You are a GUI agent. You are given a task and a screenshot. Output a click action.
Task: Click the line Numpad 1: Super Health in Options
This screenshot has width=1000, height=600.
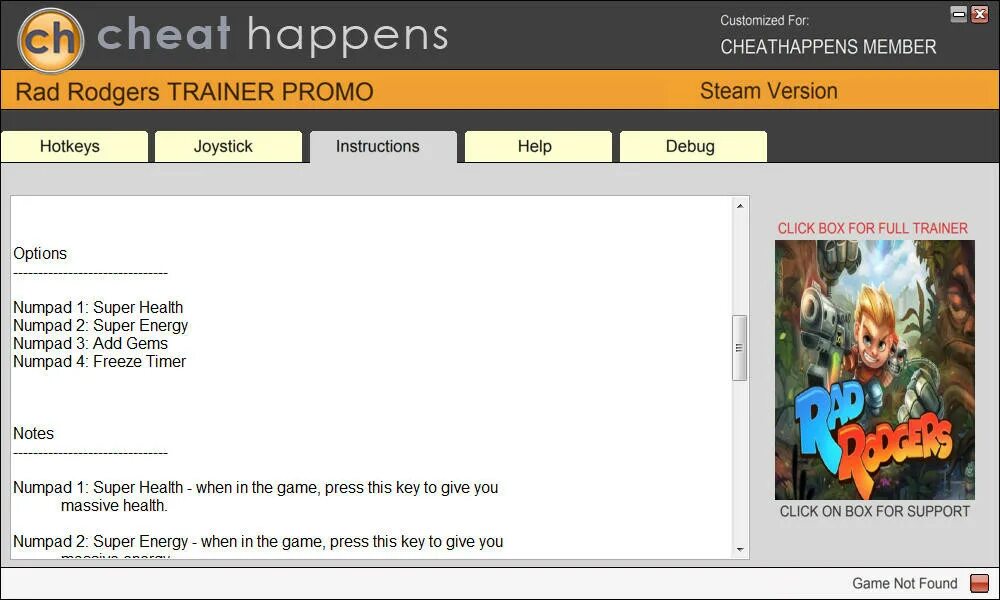click(98, 307)
